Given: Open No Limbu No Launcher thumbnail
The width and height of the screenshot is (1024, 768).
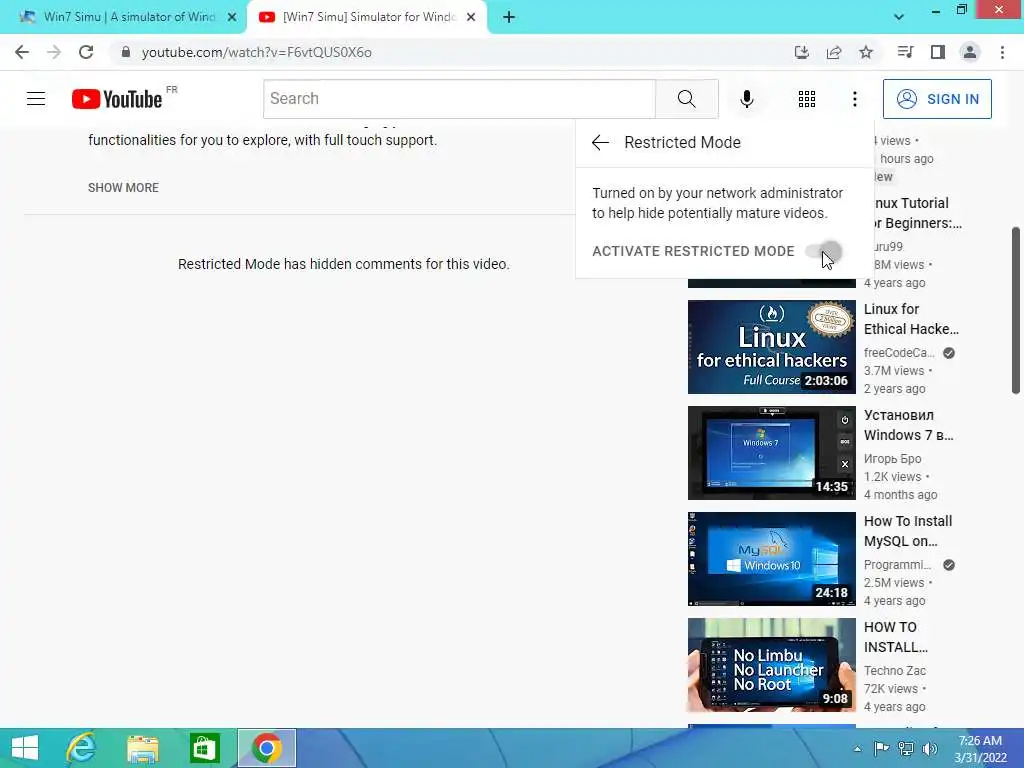Looking at the screenshot, I should [x=771, y=665].
